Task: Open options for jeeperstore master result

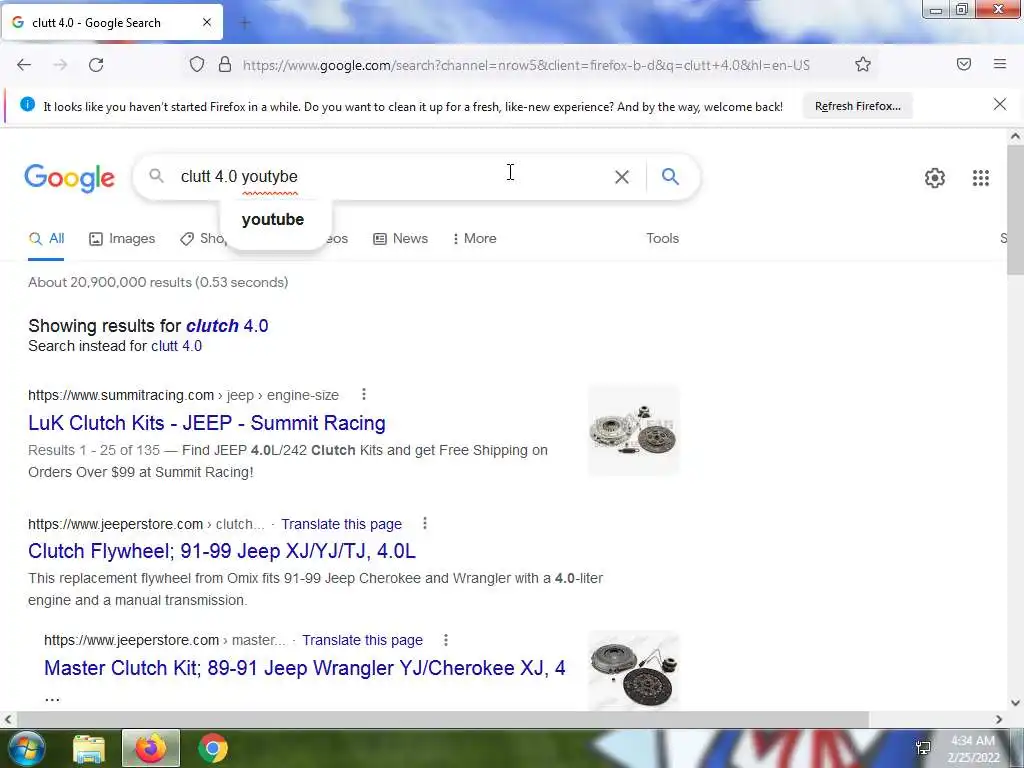Action: click(445, 640)
